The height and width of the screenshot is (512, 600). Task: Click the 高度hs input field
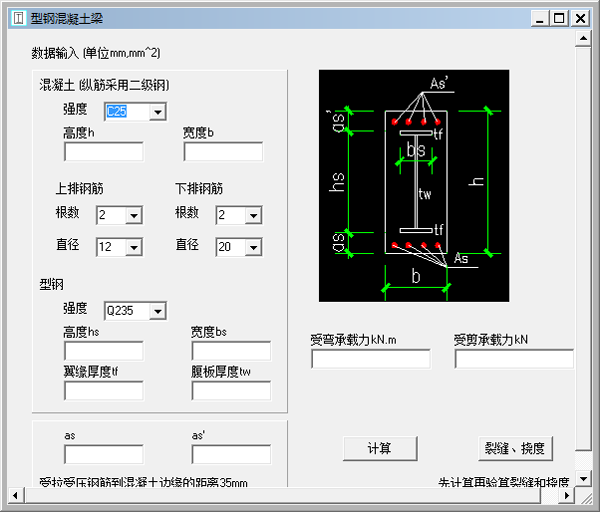104,351
